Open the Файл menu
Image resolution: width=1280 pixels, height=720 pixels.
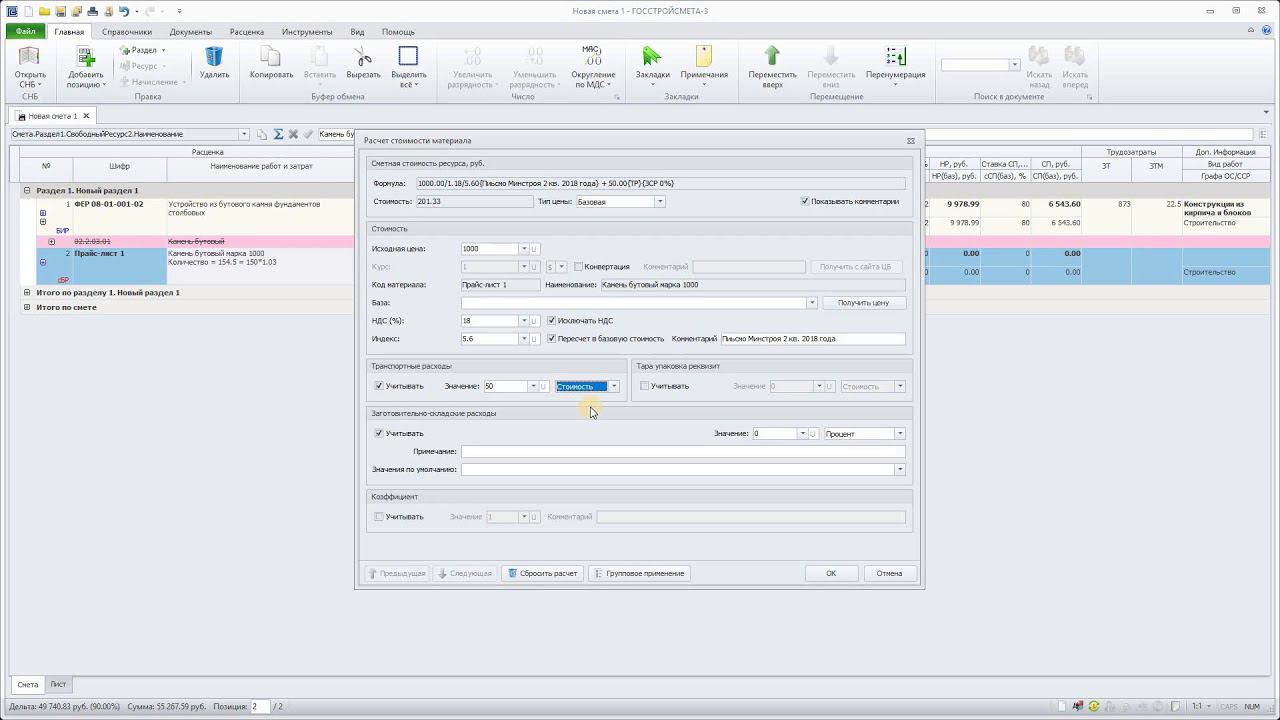(x=25, y=32)
